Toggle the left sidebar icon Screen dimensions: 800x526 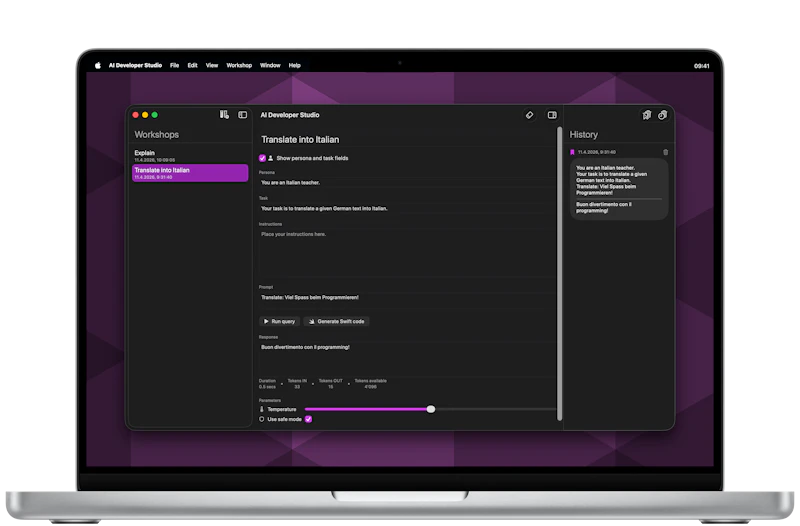click(242, 115)
